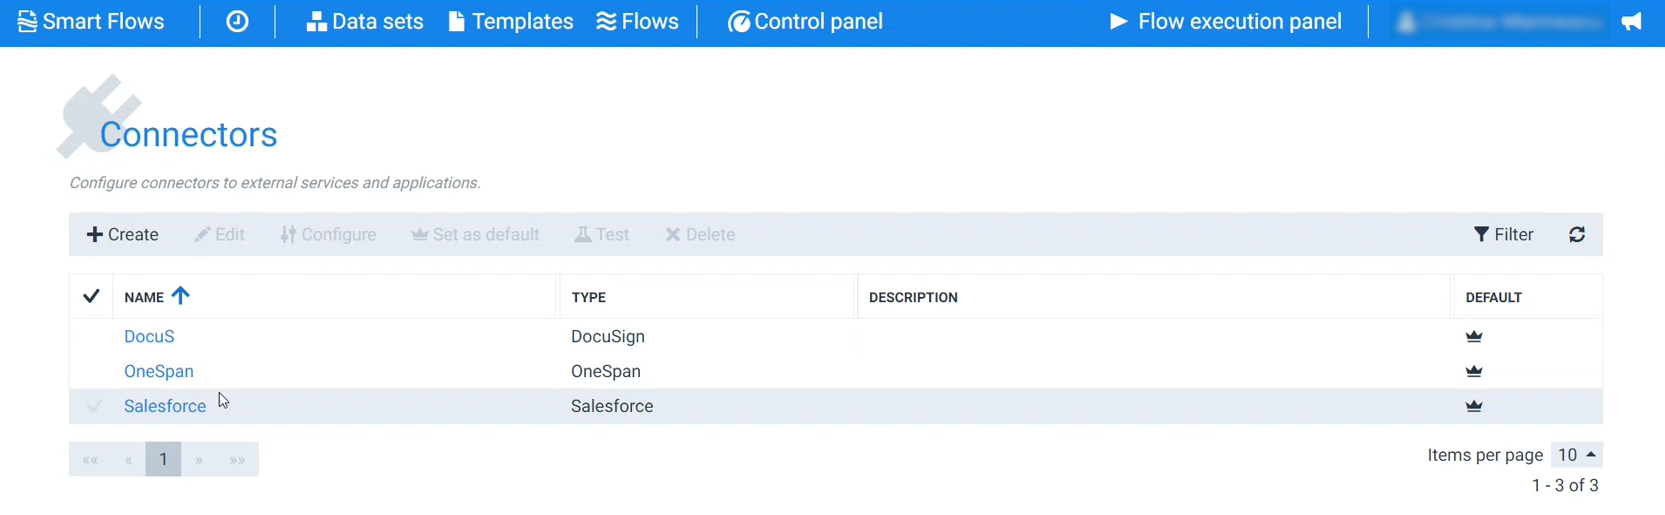The width and height of the screenshot is (1665, 515).
Task: Sort by the NAME column arrow
Action: click(x=180, y=295)
